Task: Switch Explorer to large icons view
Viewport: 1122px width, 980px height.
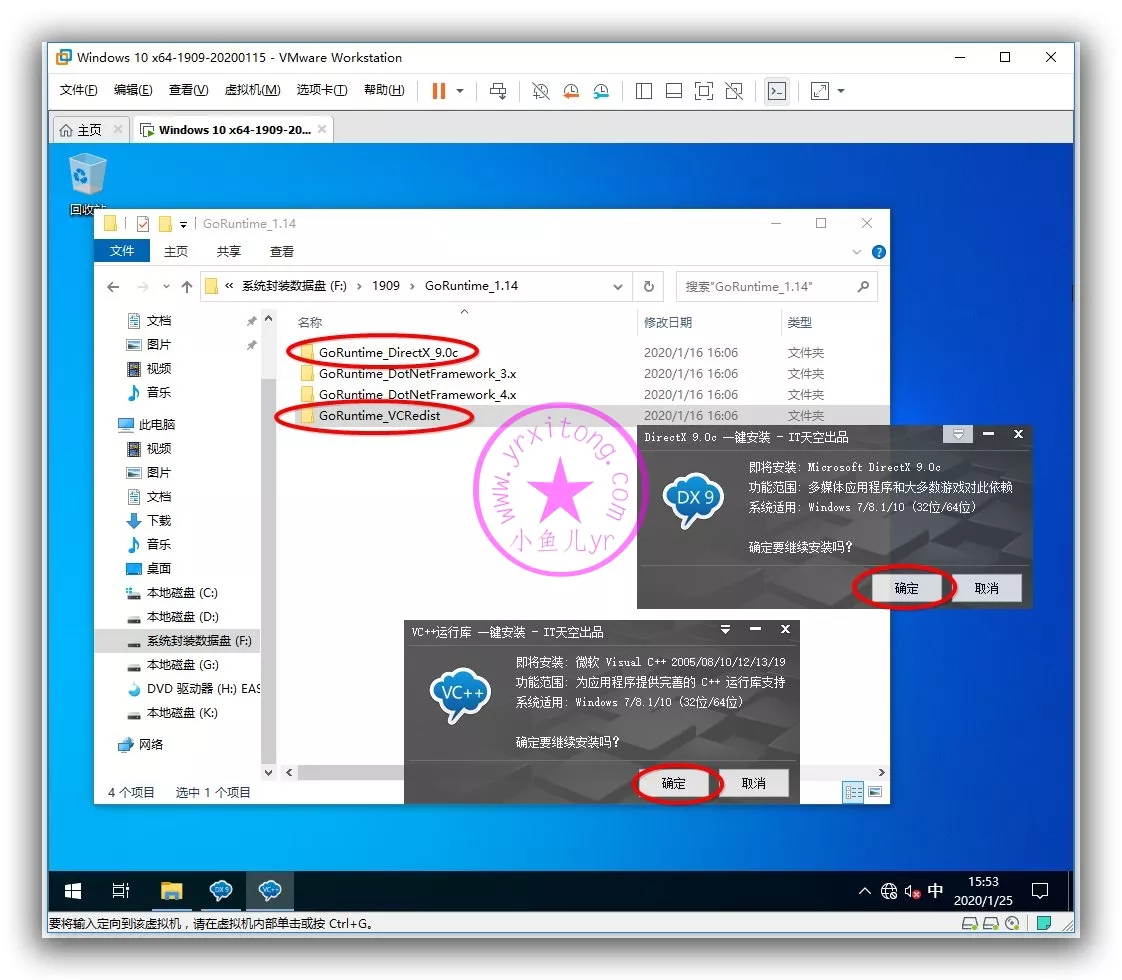Action: coord(875,792)
